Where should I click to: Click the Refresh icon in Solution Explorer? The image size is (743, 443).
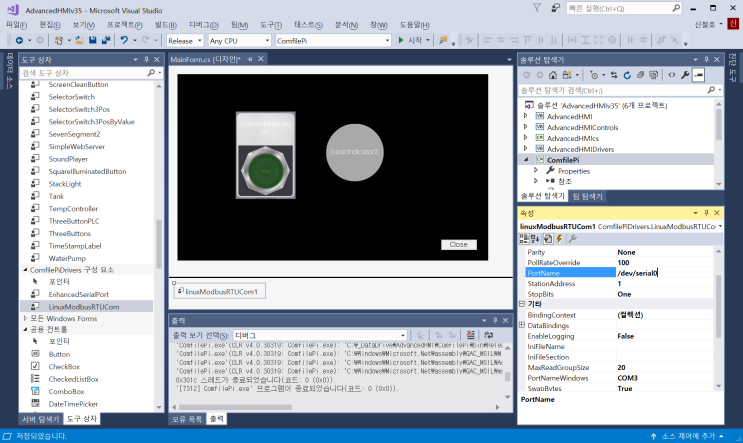tap(628, 75)
